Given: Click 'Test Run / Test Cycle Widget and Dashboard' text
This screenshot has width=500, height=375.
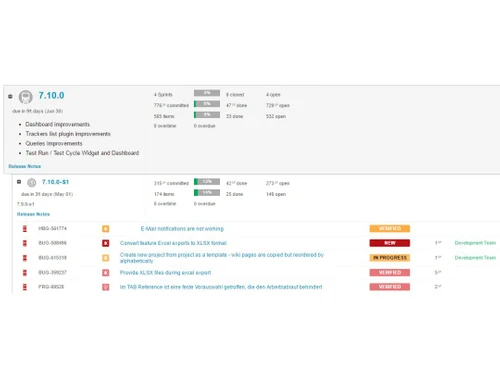Looking at the screenshot, I should click(82, 153).
